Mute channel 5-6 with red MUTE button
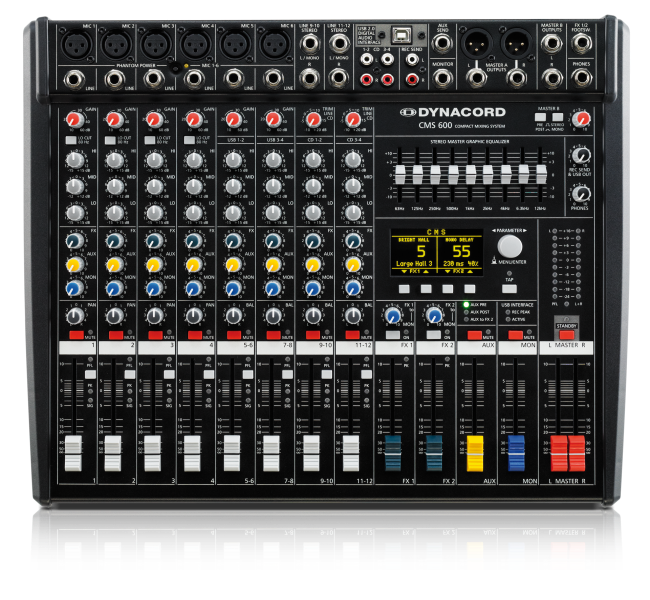The width and height of the screenshot is (650, 600). tap(234, 335)
